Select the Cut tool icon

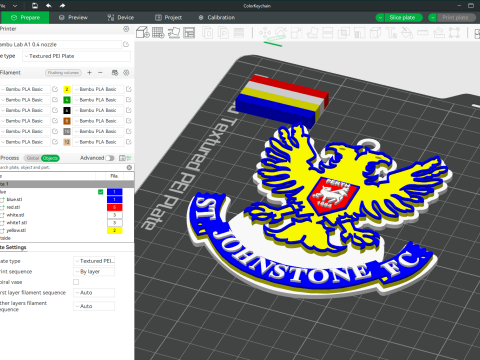328,33
